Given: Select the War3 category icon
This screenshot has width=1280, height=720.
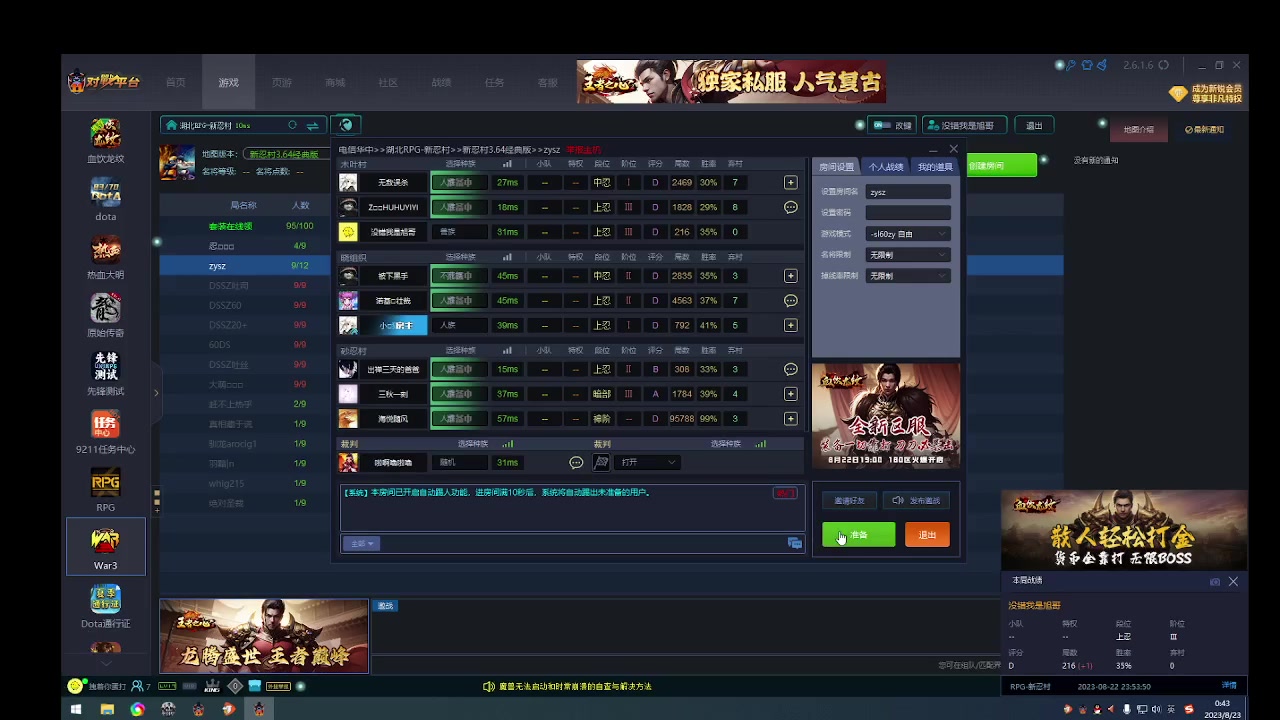Looking at the screenshot, I should point(105,547).
